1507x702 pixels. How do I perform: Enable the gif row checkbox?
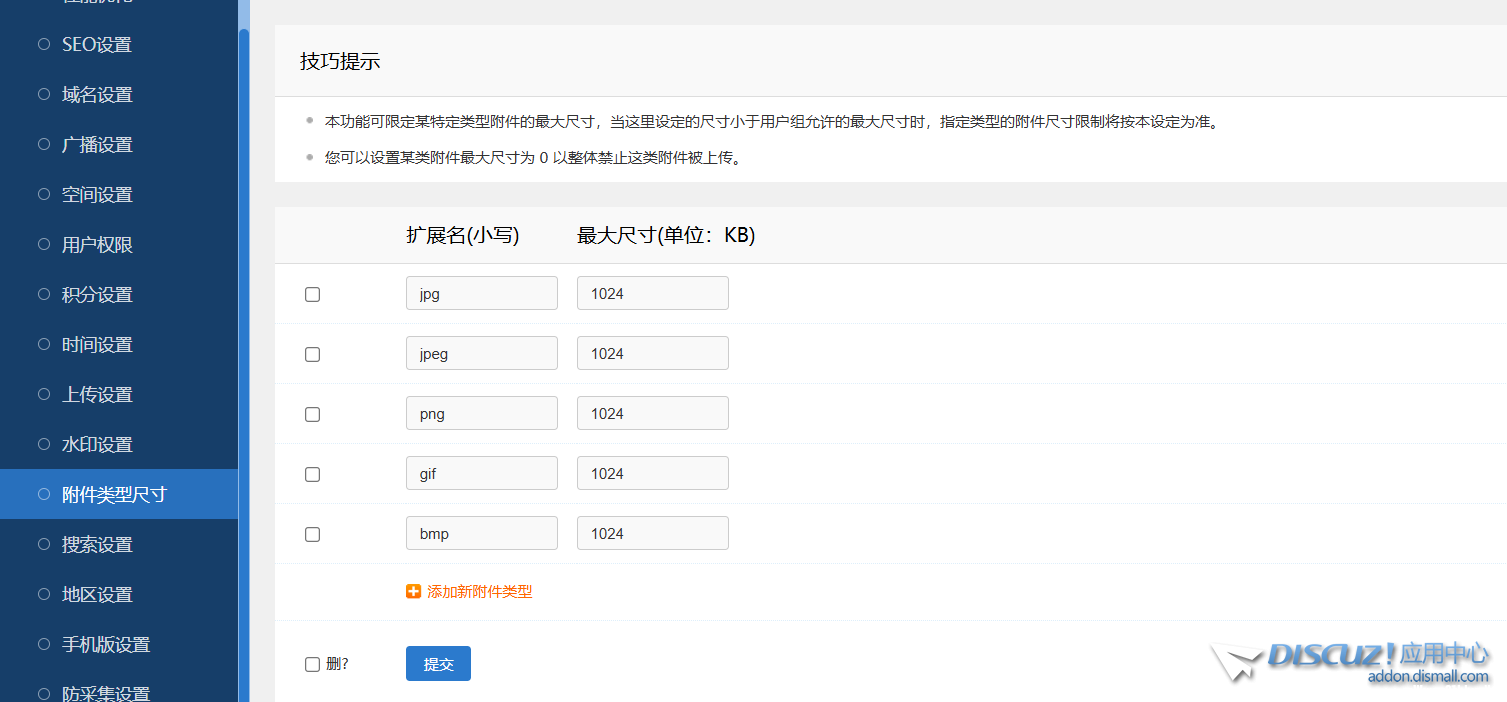[x=312, y=474]
